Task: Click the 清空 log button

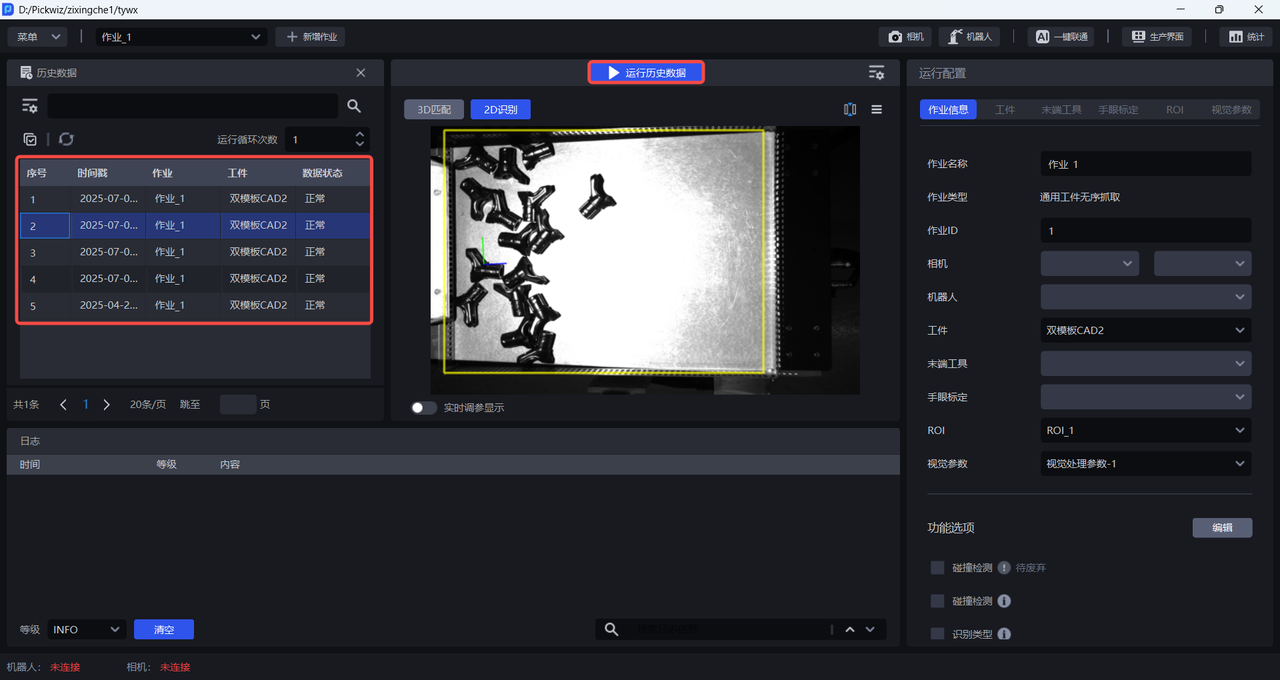Action: coord(164,629)
